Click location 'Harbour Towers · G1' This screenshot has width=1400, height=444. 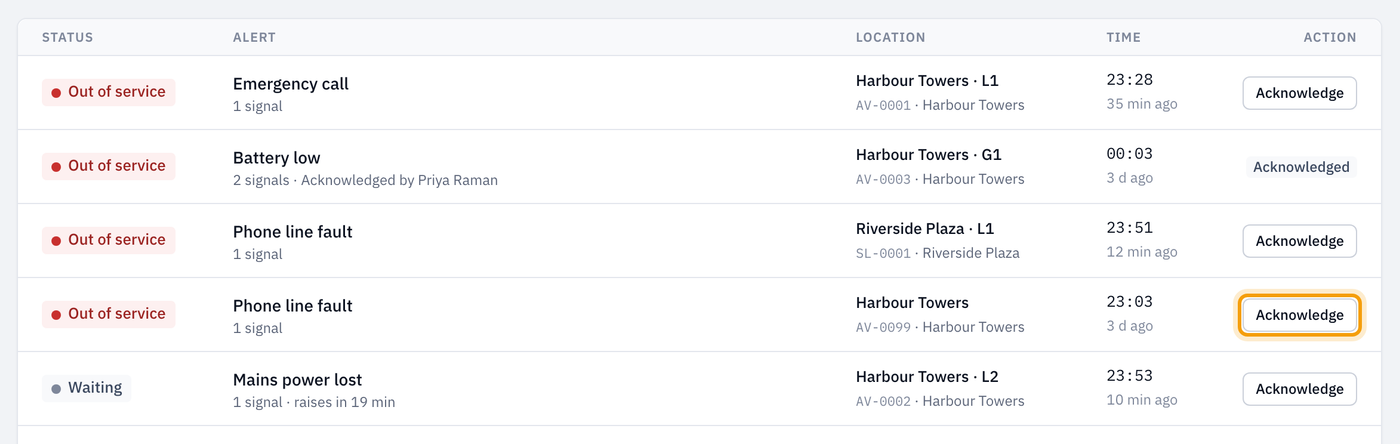click(x=929, y=154)
